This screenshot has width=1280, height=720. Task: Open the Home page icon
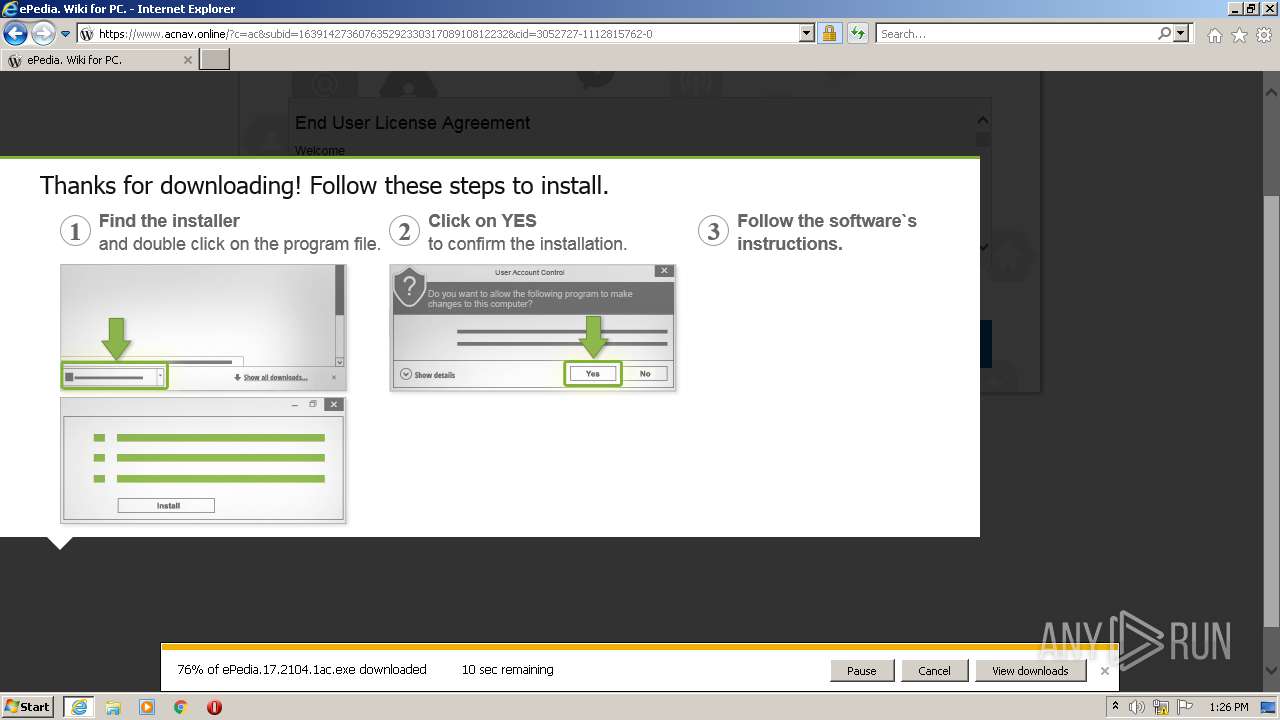1214,35
